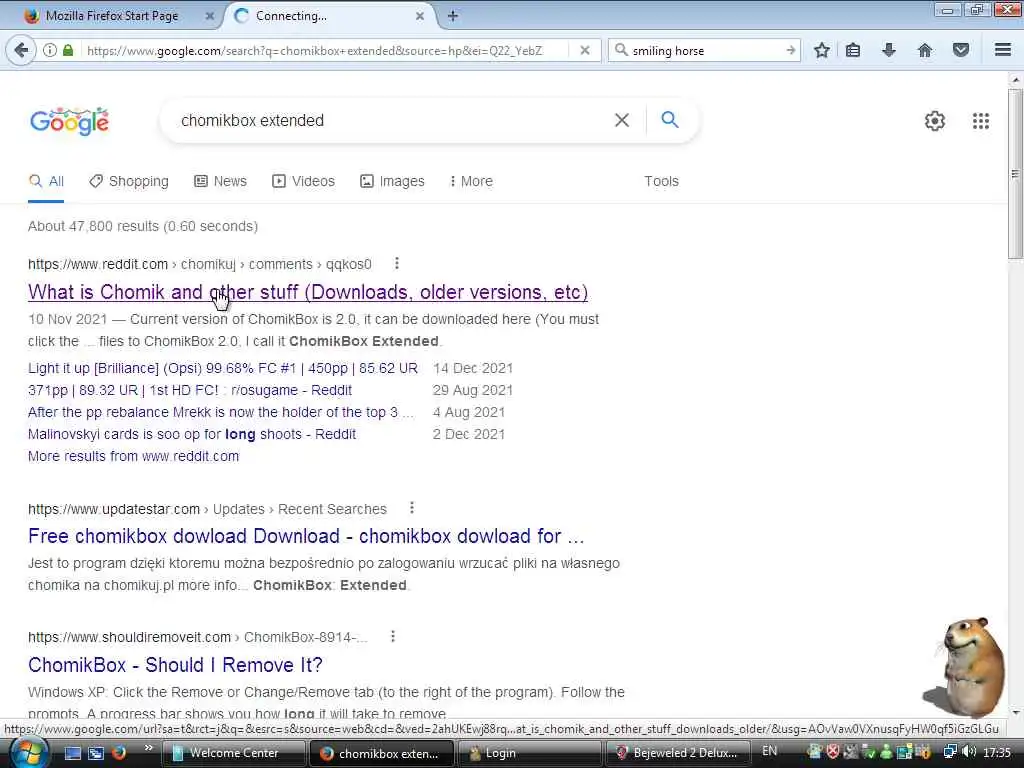This screenshot has height=768, width=1024.
Task: Open the volume speaker tray icon
Action: [969, 752]
